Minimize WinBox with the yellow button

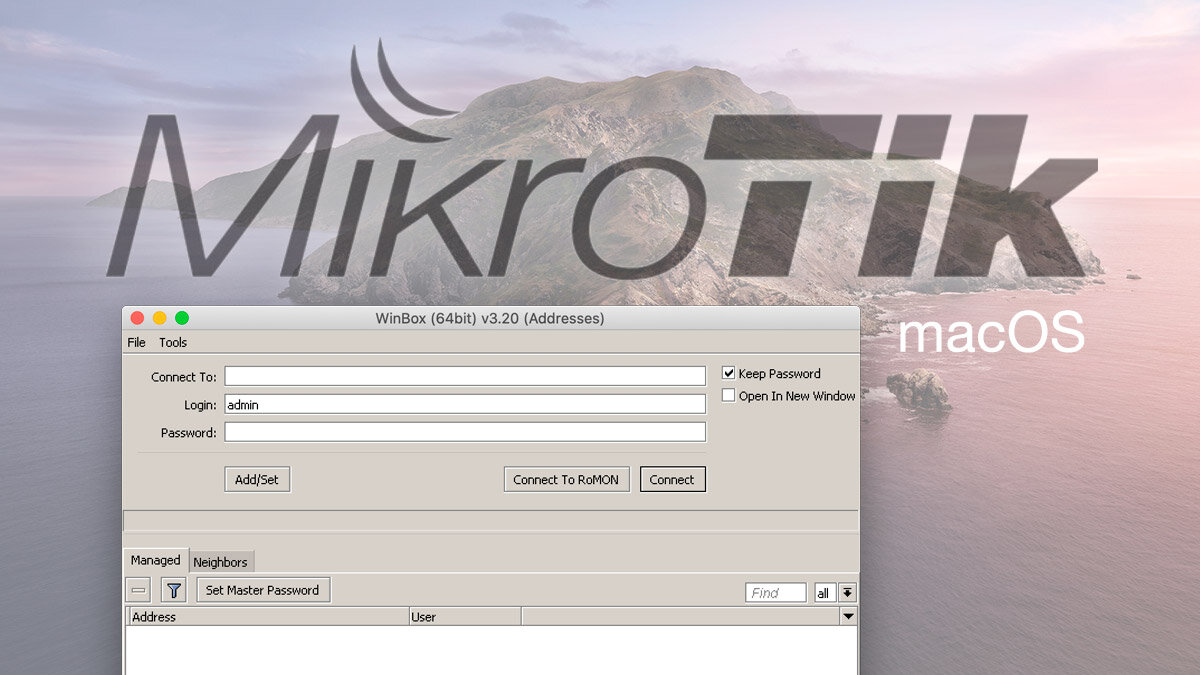click(159, 318)
